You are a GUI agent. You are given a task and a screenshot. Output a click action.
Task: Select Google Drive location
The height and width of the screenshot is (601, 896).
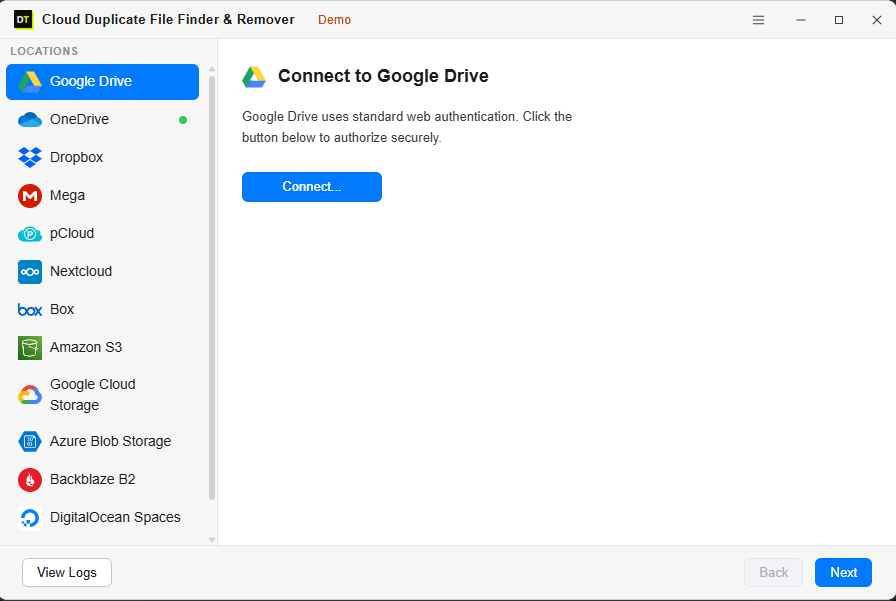point(102,82)
